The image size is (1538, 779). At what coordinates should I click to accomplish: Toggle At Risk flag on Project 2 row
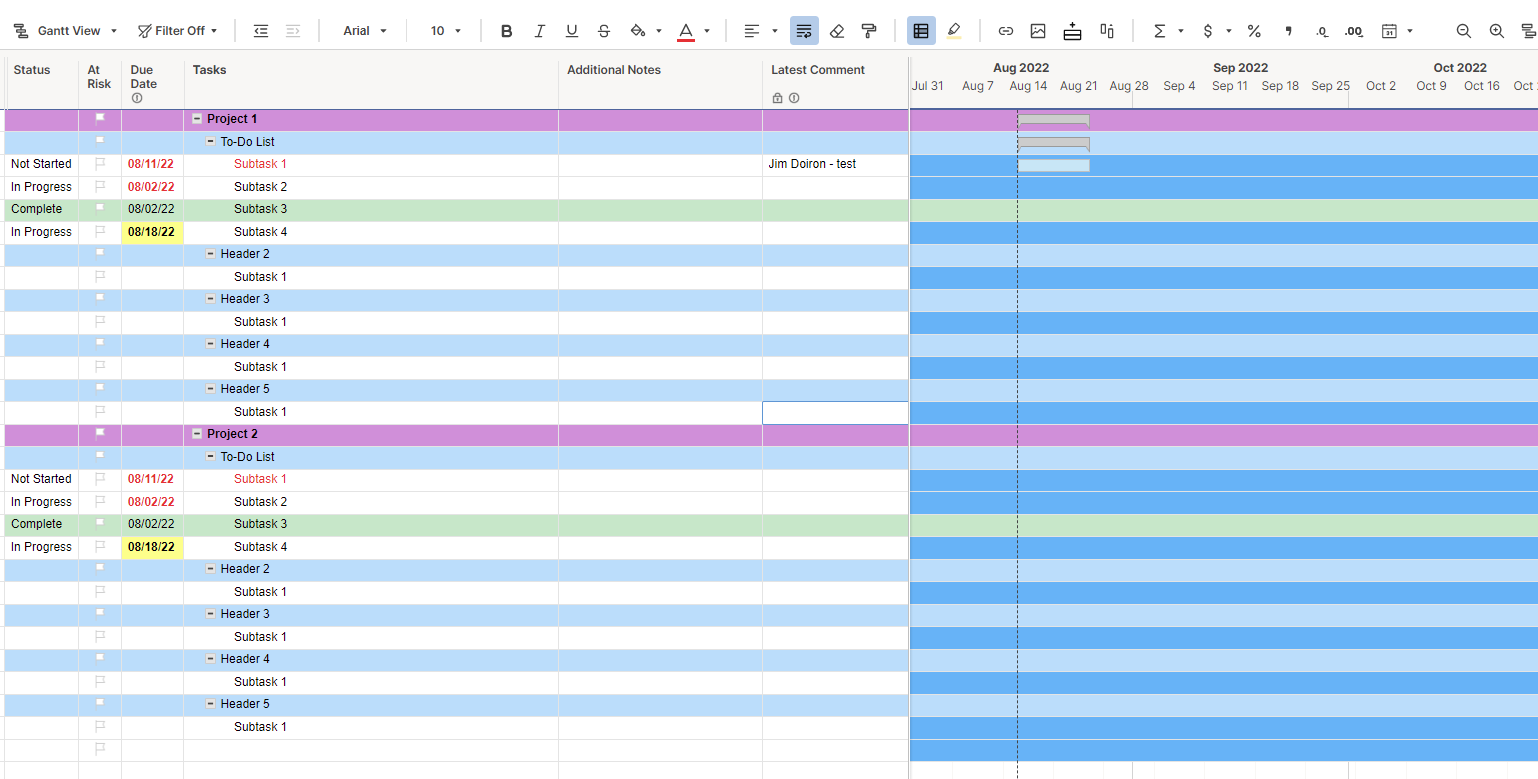(100, 434)
